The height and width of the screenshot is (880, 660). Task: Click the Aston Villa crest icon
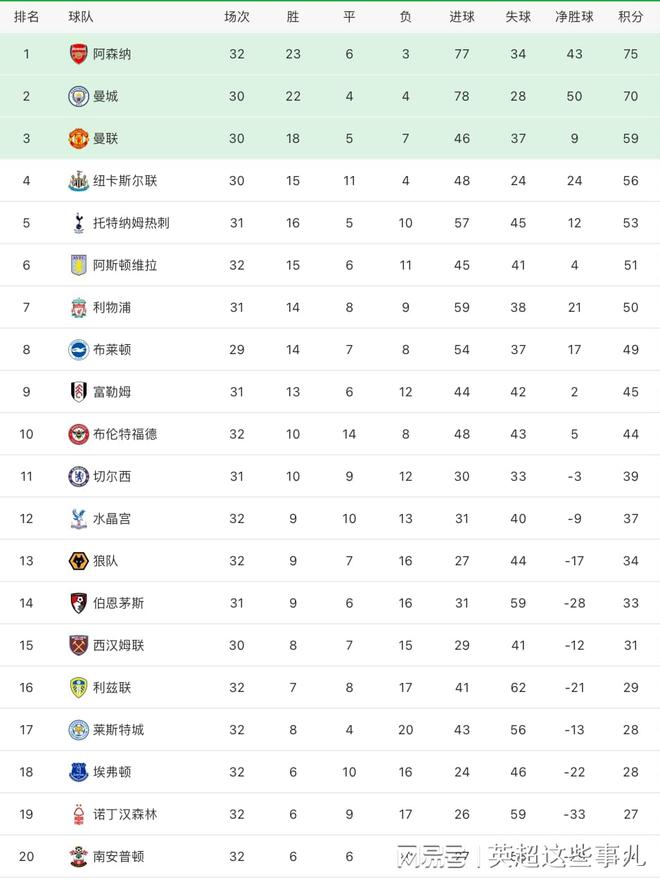[78, 265]
